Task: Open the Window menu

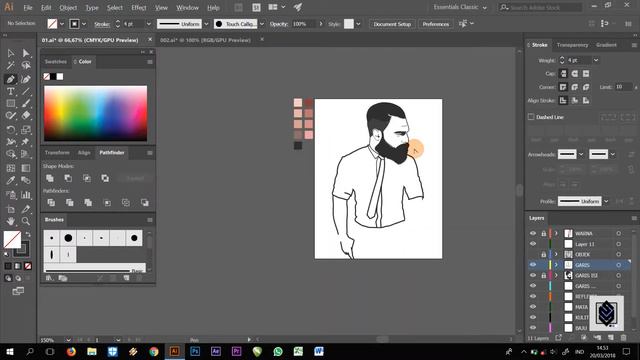Action: (187, 8)
